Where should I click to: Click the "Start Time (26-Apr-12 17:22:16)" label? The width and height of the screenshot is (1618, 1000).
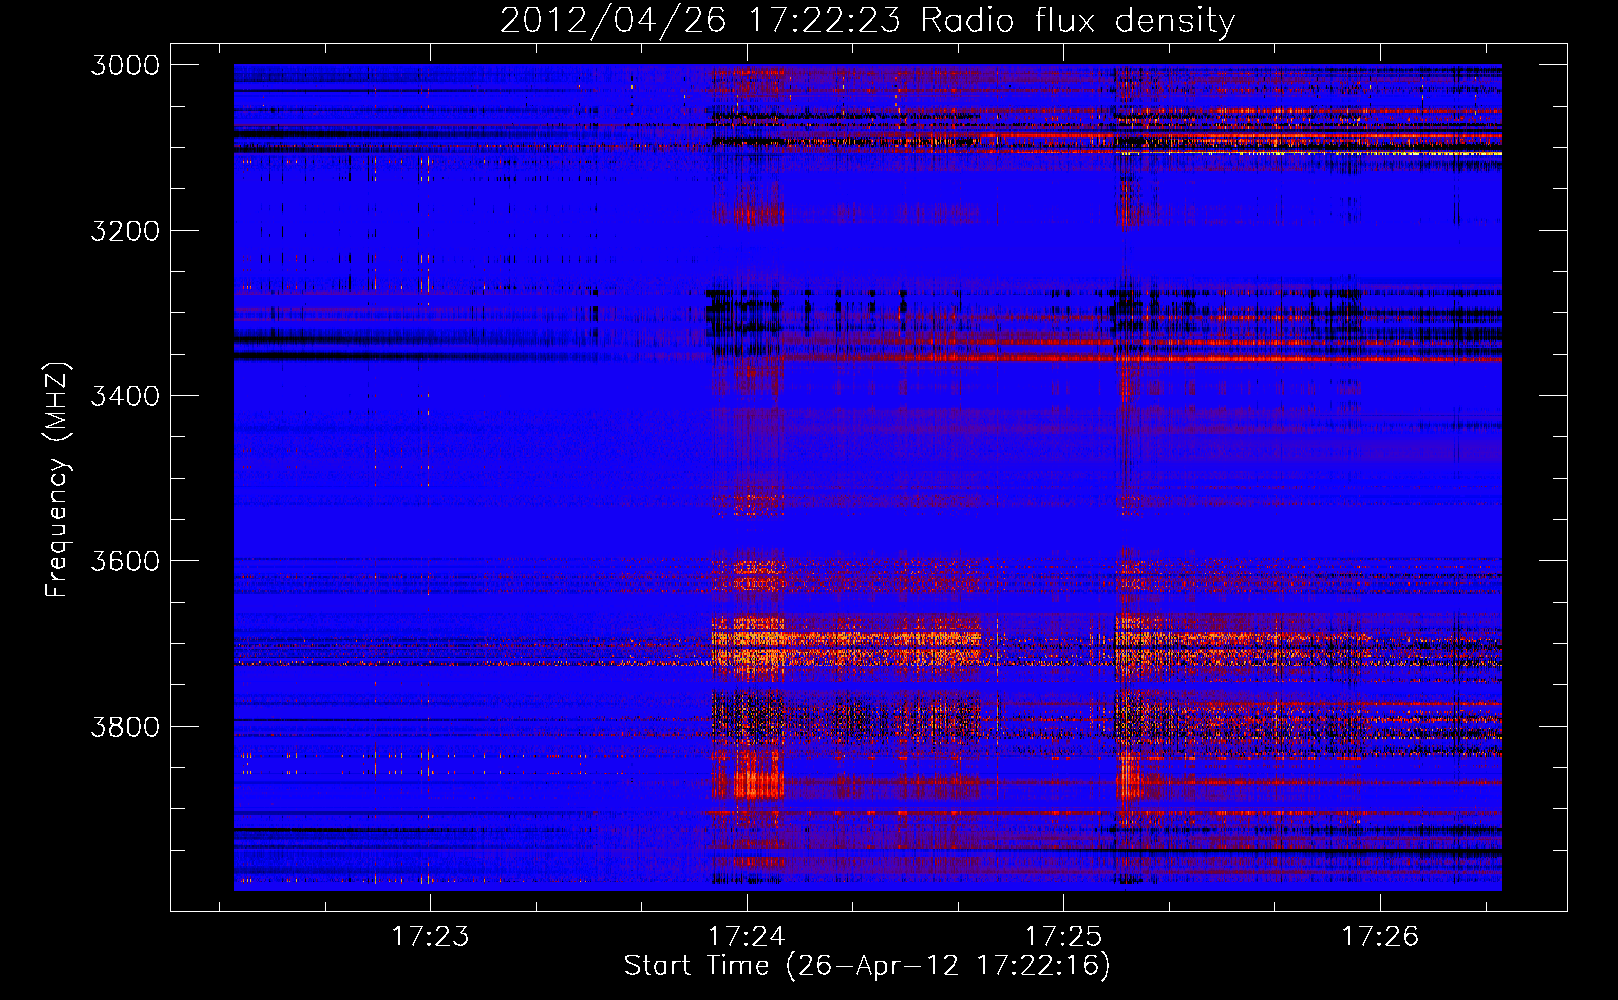(867, 966)
